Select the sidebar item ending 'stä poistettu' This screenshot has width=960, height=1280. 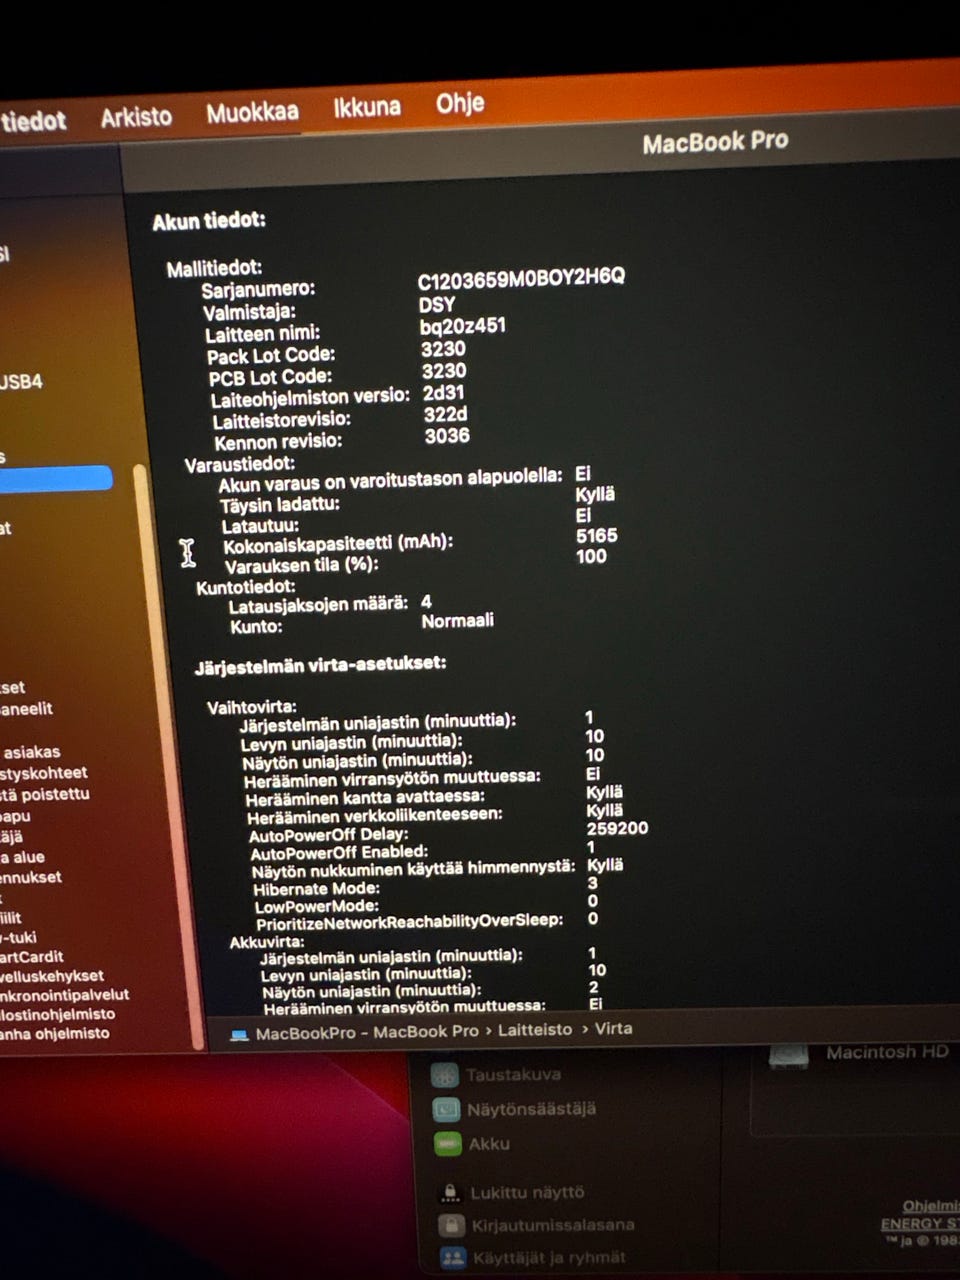45,794
